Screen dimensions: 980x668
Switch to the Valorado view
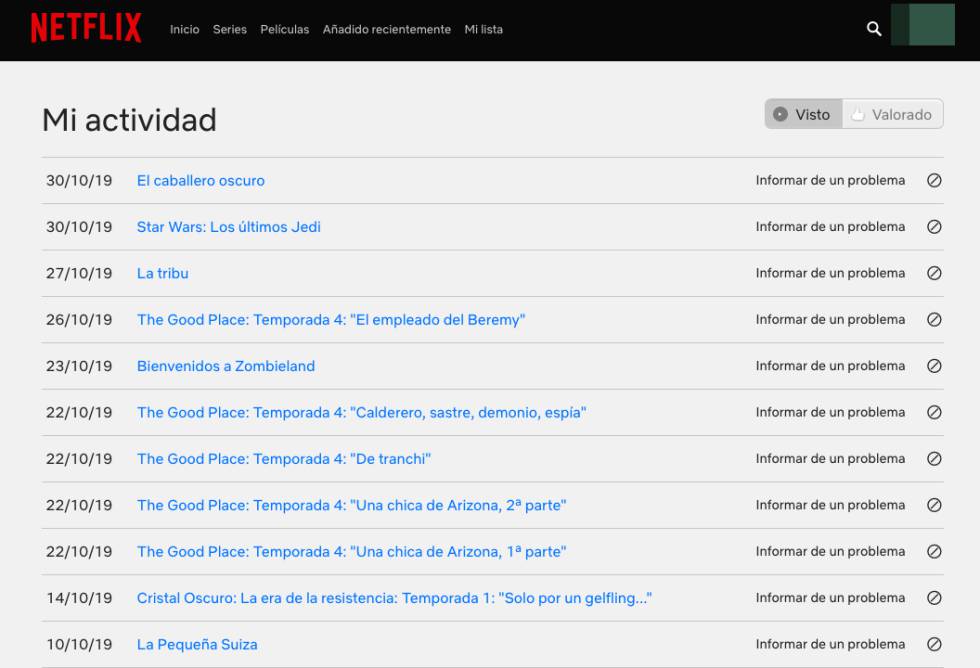pos(892,114)
